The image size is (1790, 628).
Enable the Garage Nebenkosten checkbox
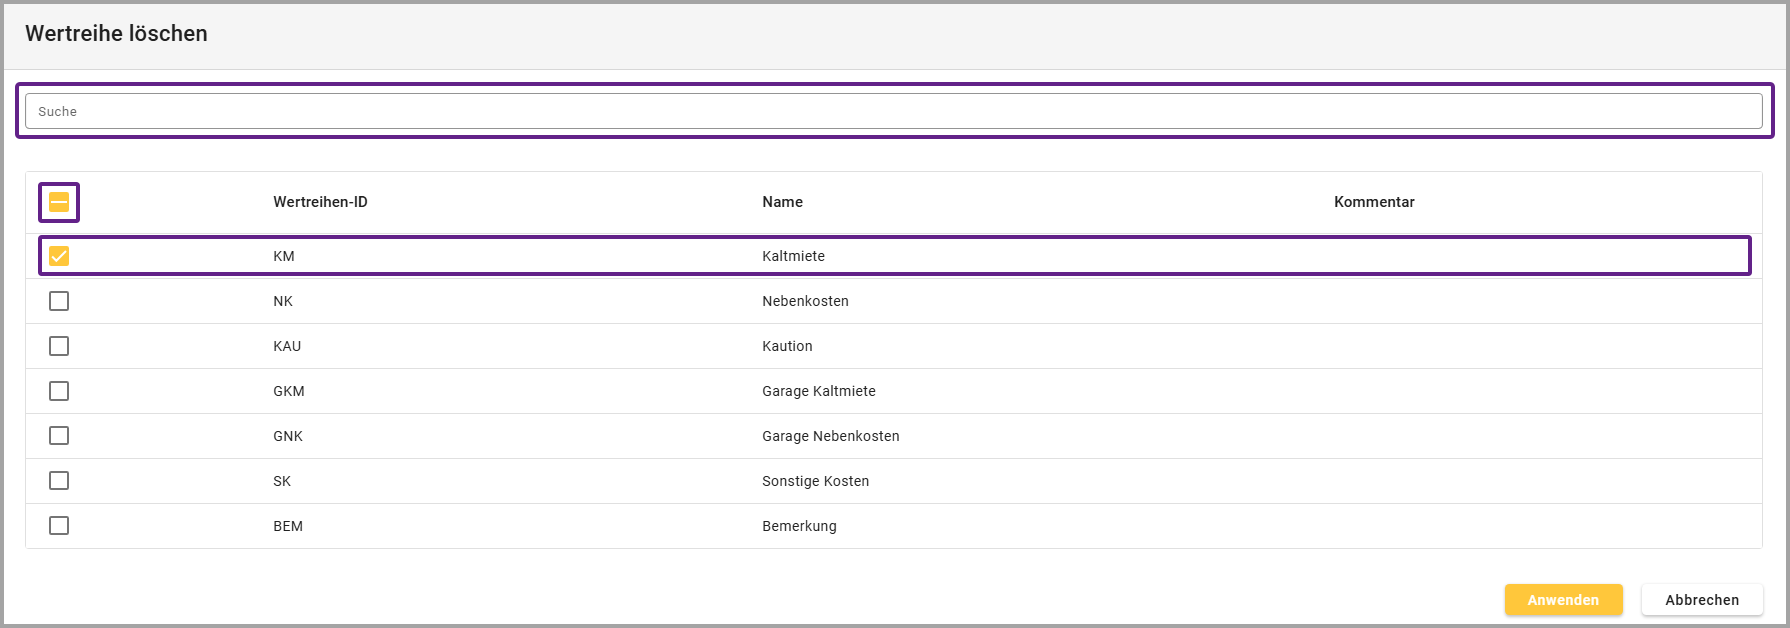(x=59, y=436)
